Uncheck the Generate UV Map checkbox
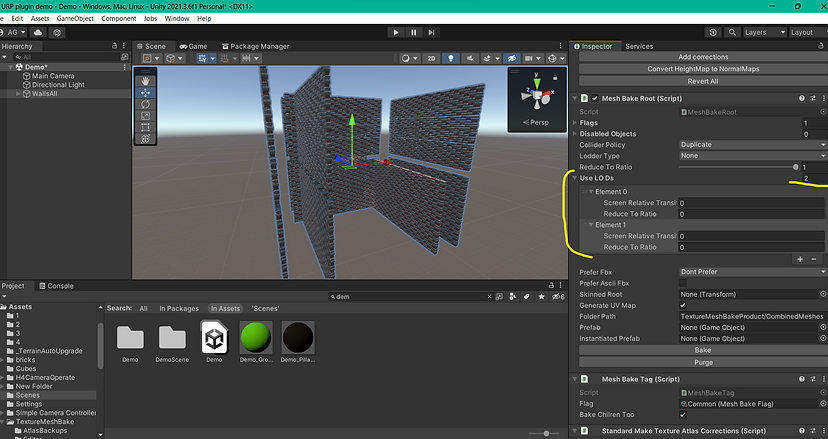Viewport: 828px width, 439px height. pos(683,305)
